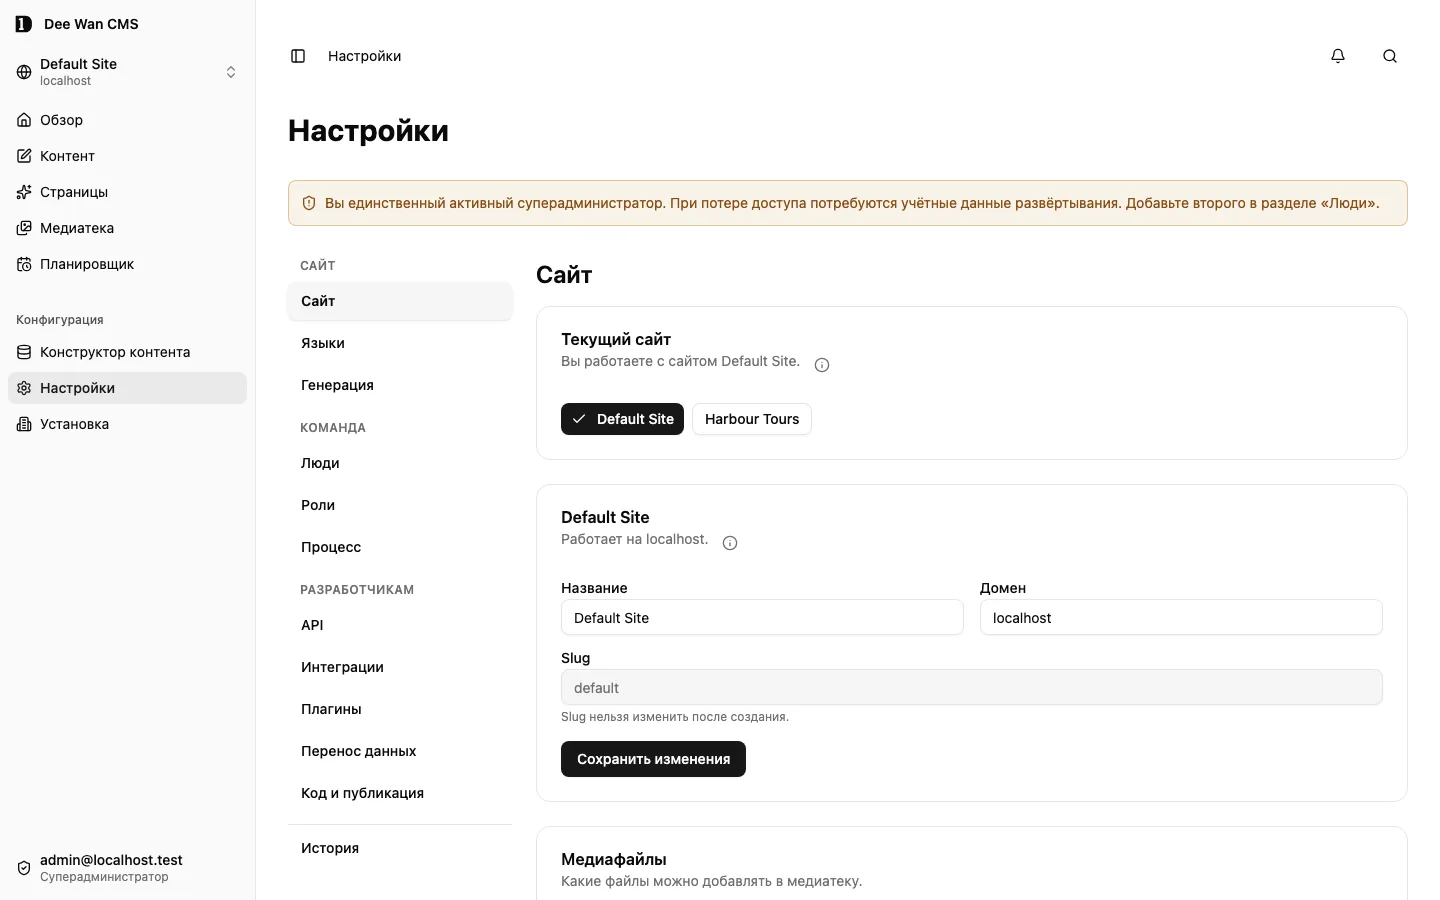Open the Языки settings section
The height and width of the screenshot is (900, 1440).
coord(400,343)
